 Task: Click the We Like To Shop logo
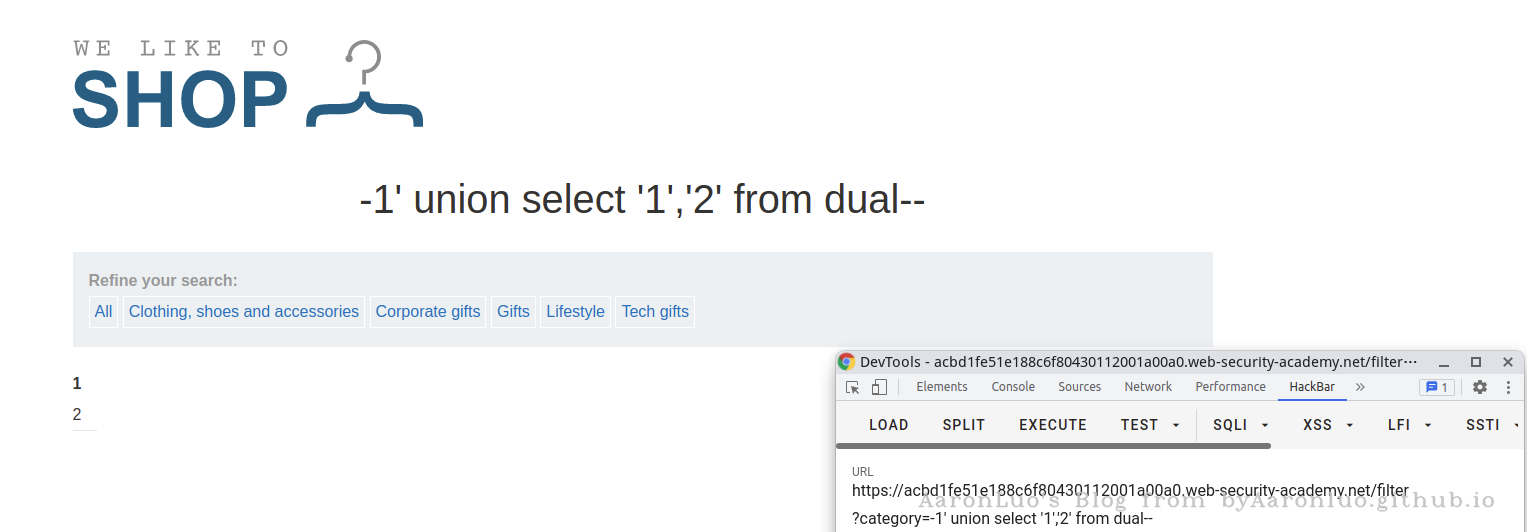[x=248, y=85]
